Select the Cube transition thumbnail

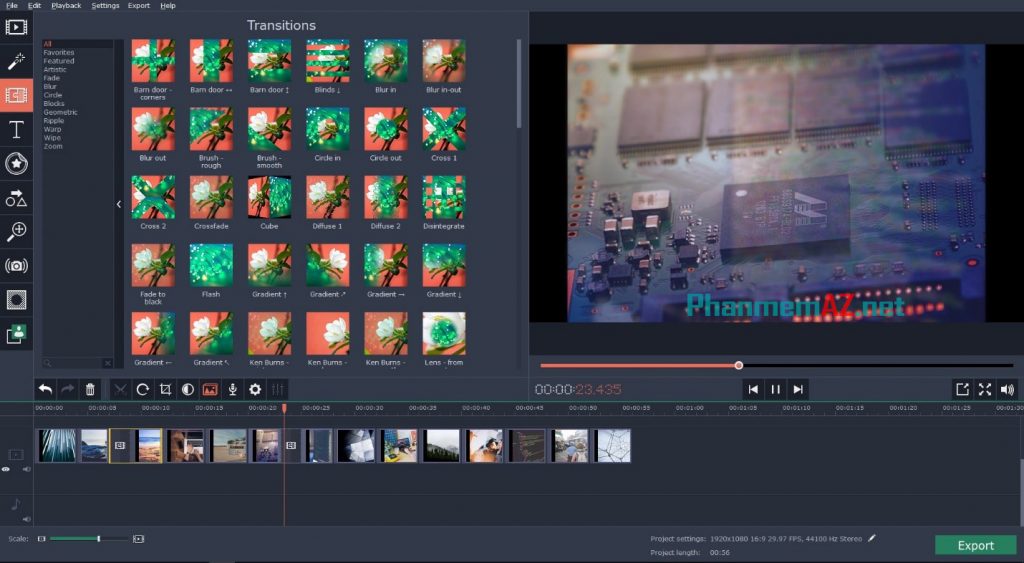(269, 197)
